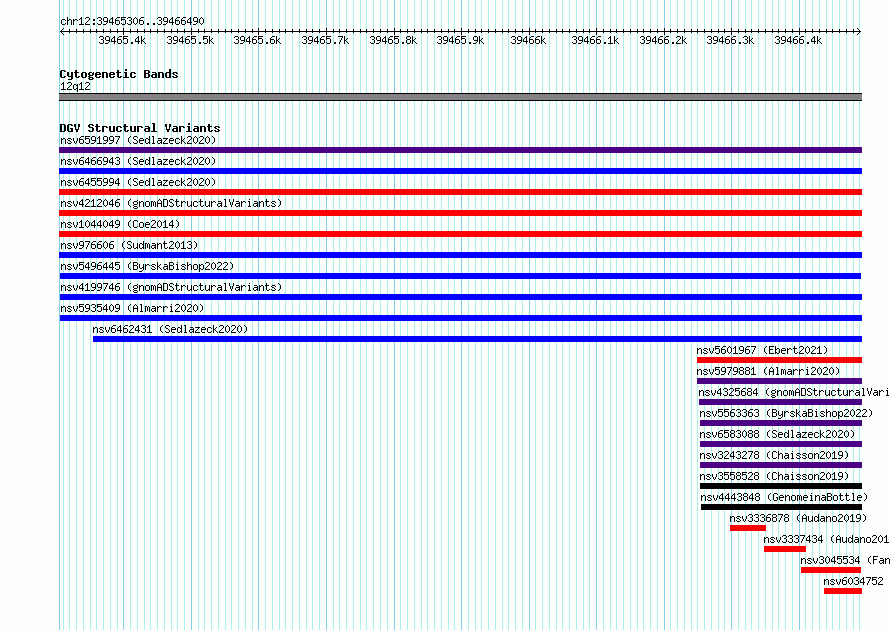
Task: Open nsv5601967 (Ebert2021) label
Action: (762, 350)
